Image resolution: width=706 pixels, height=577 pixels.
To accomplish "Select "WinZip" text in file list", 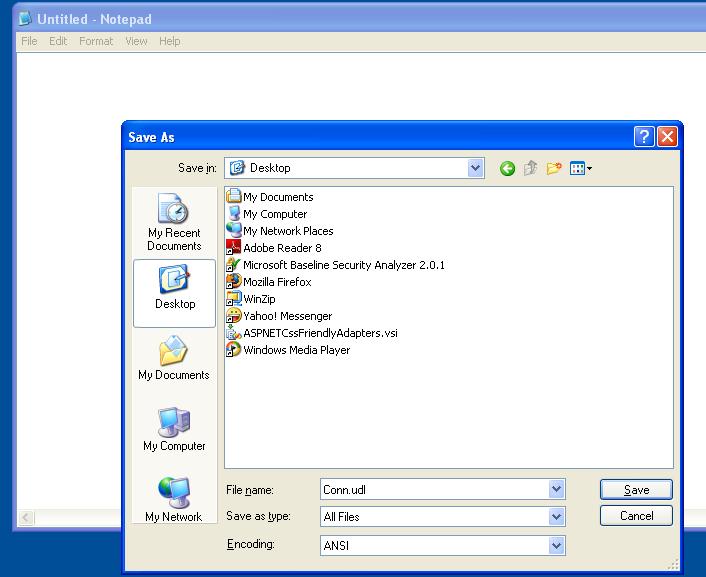I will 259,299.
